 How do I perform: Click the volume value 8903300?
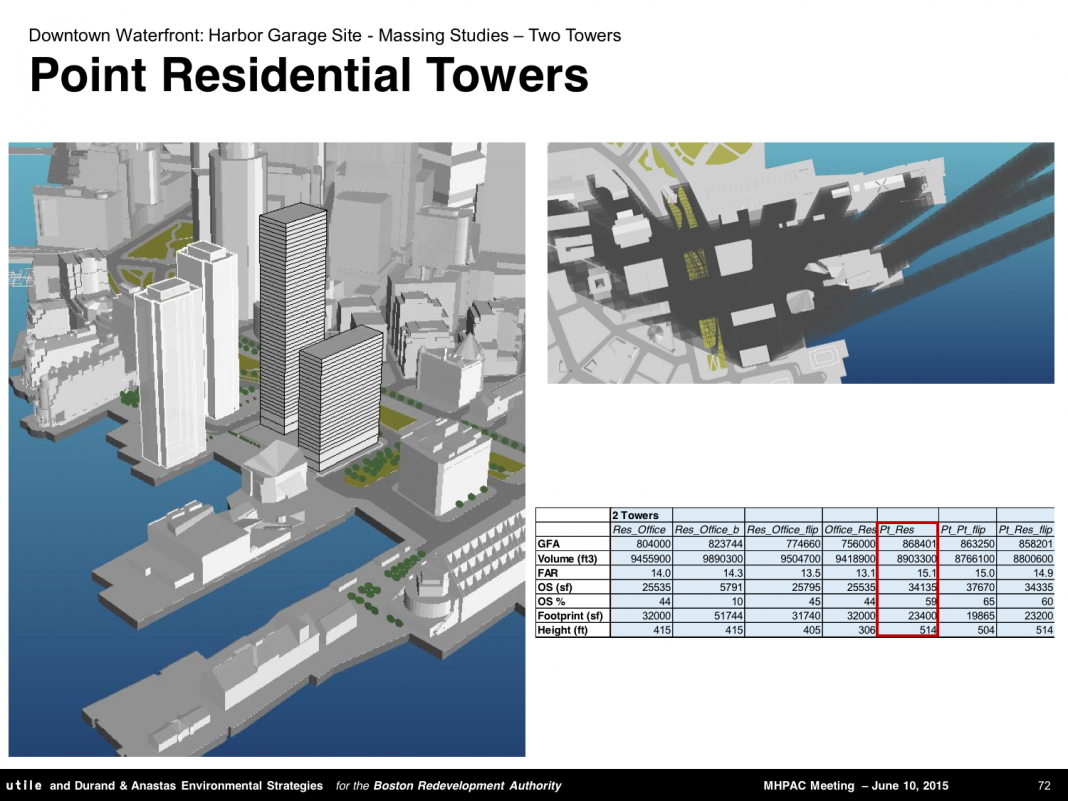click(x=915, y=559)
